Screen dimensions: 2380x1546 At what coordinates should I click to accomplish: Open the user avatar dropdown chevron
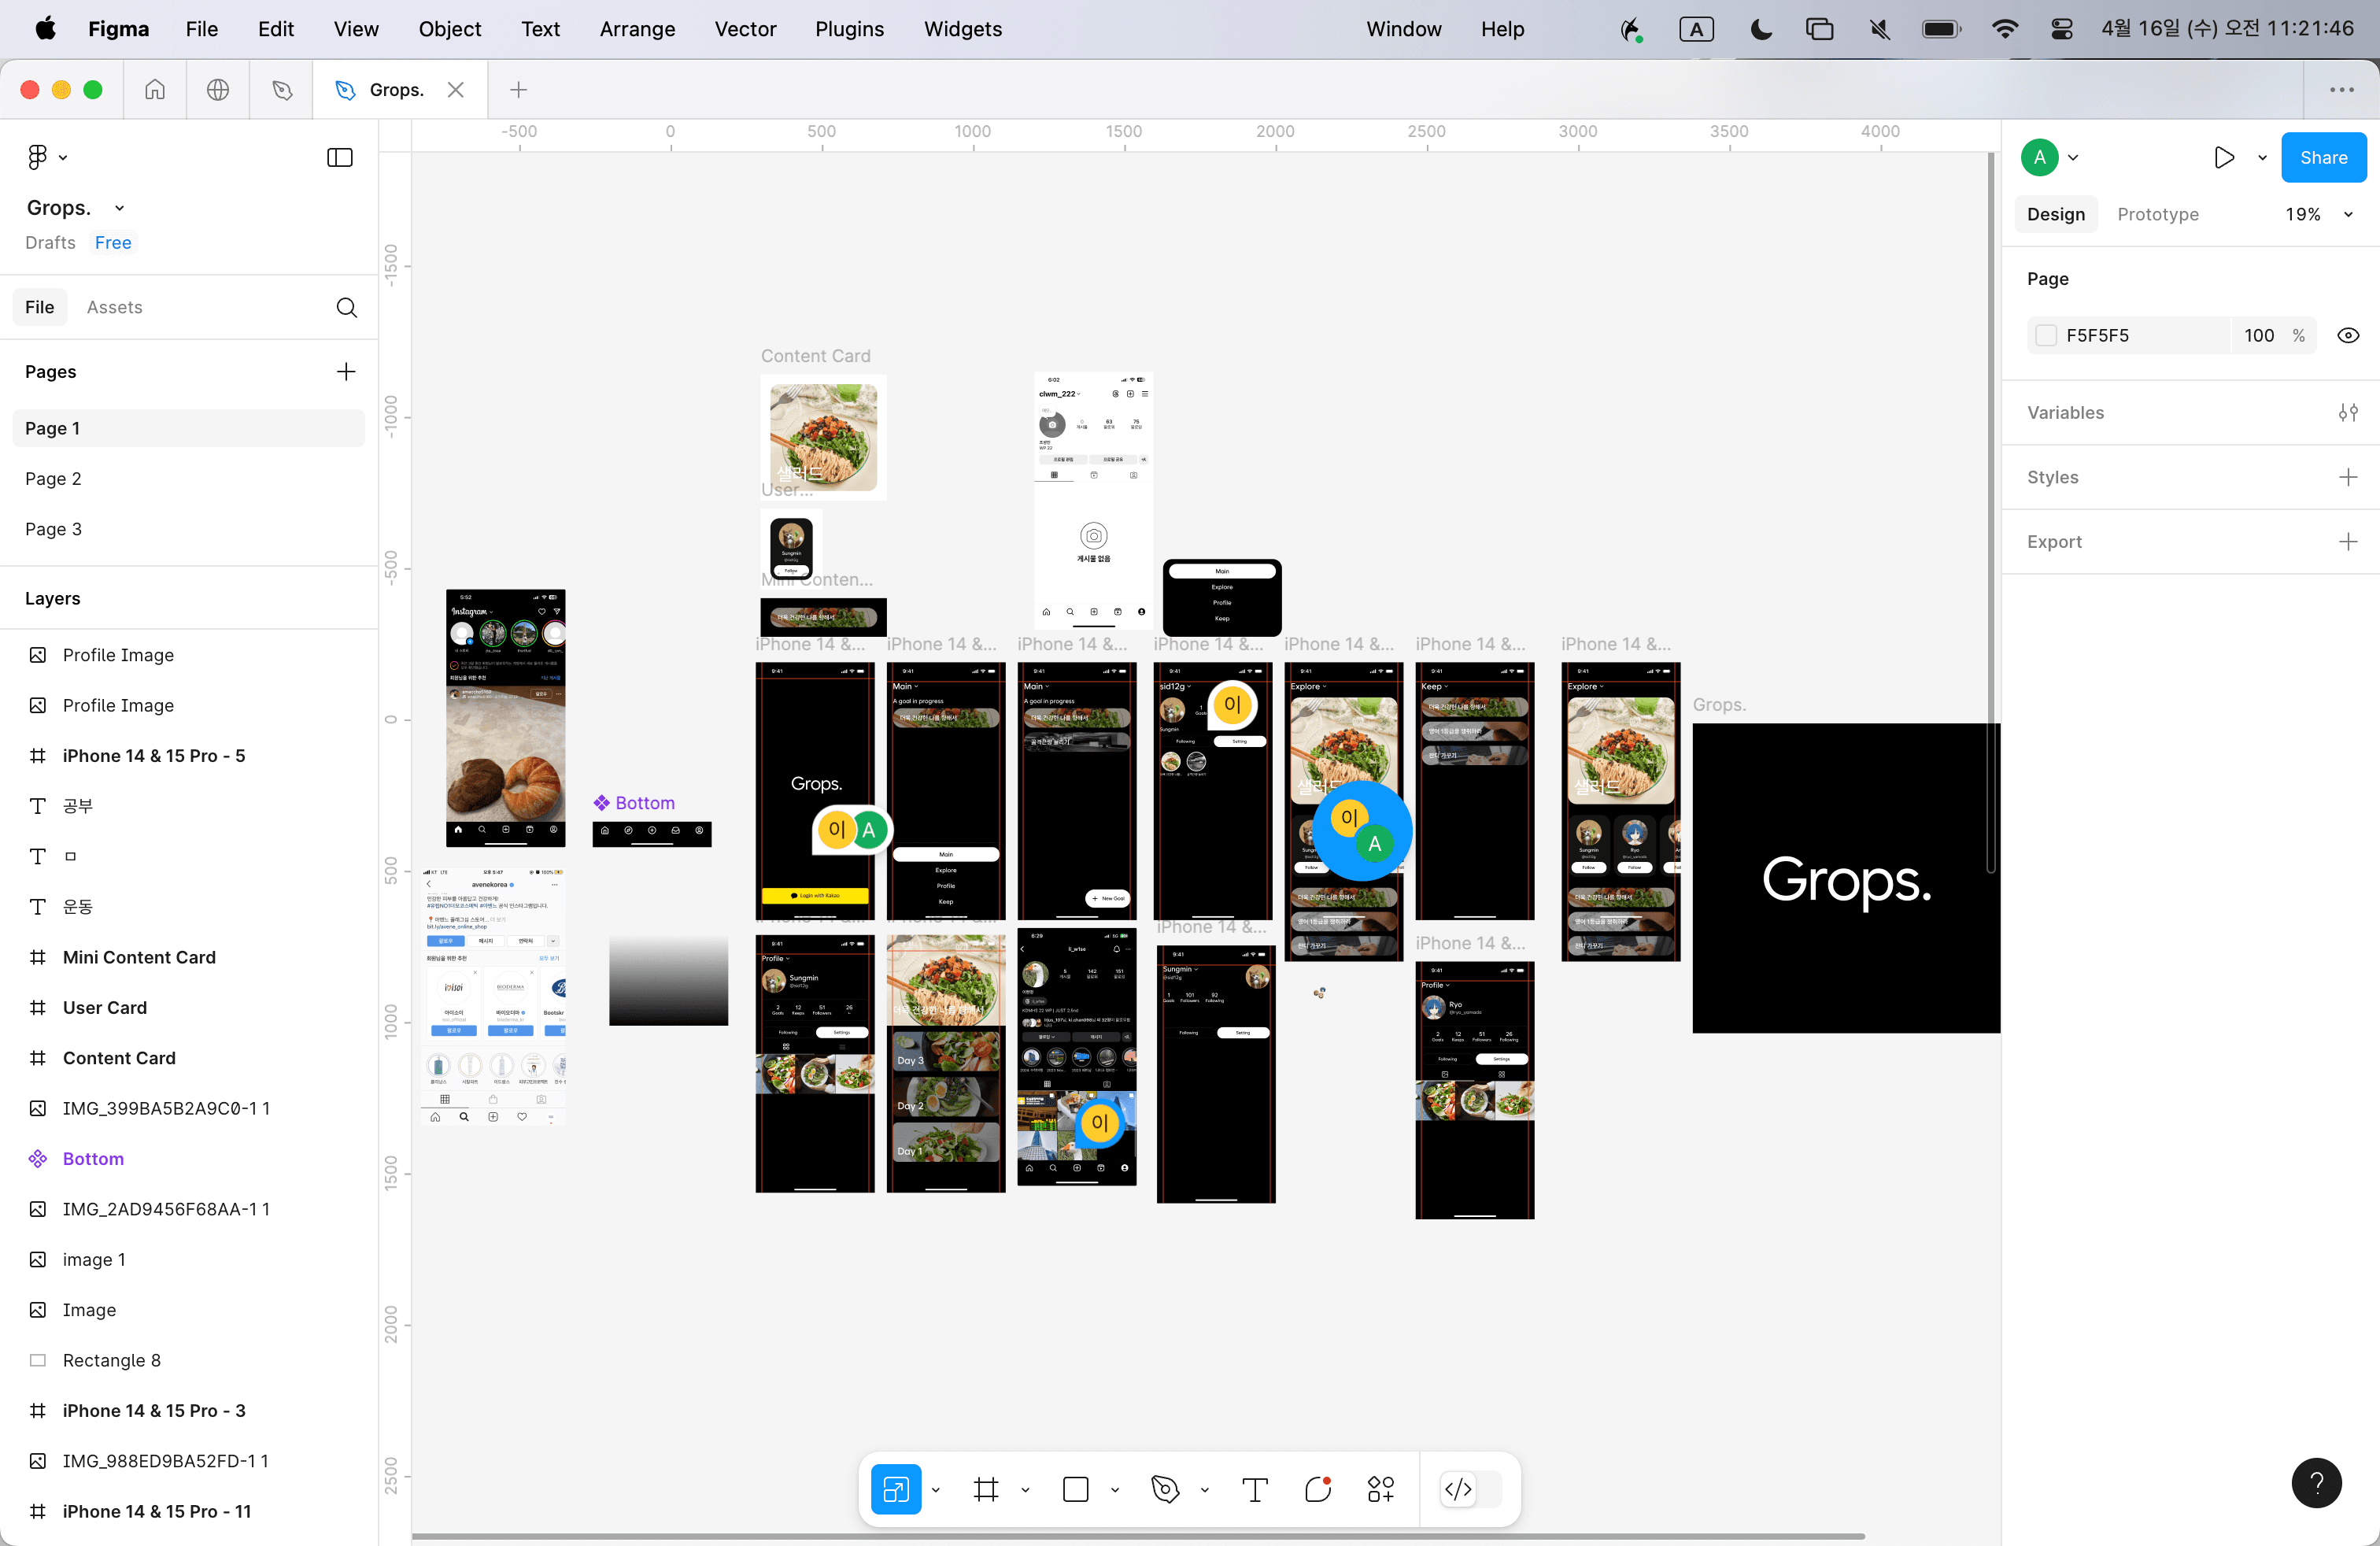(x=2073, y=158)
